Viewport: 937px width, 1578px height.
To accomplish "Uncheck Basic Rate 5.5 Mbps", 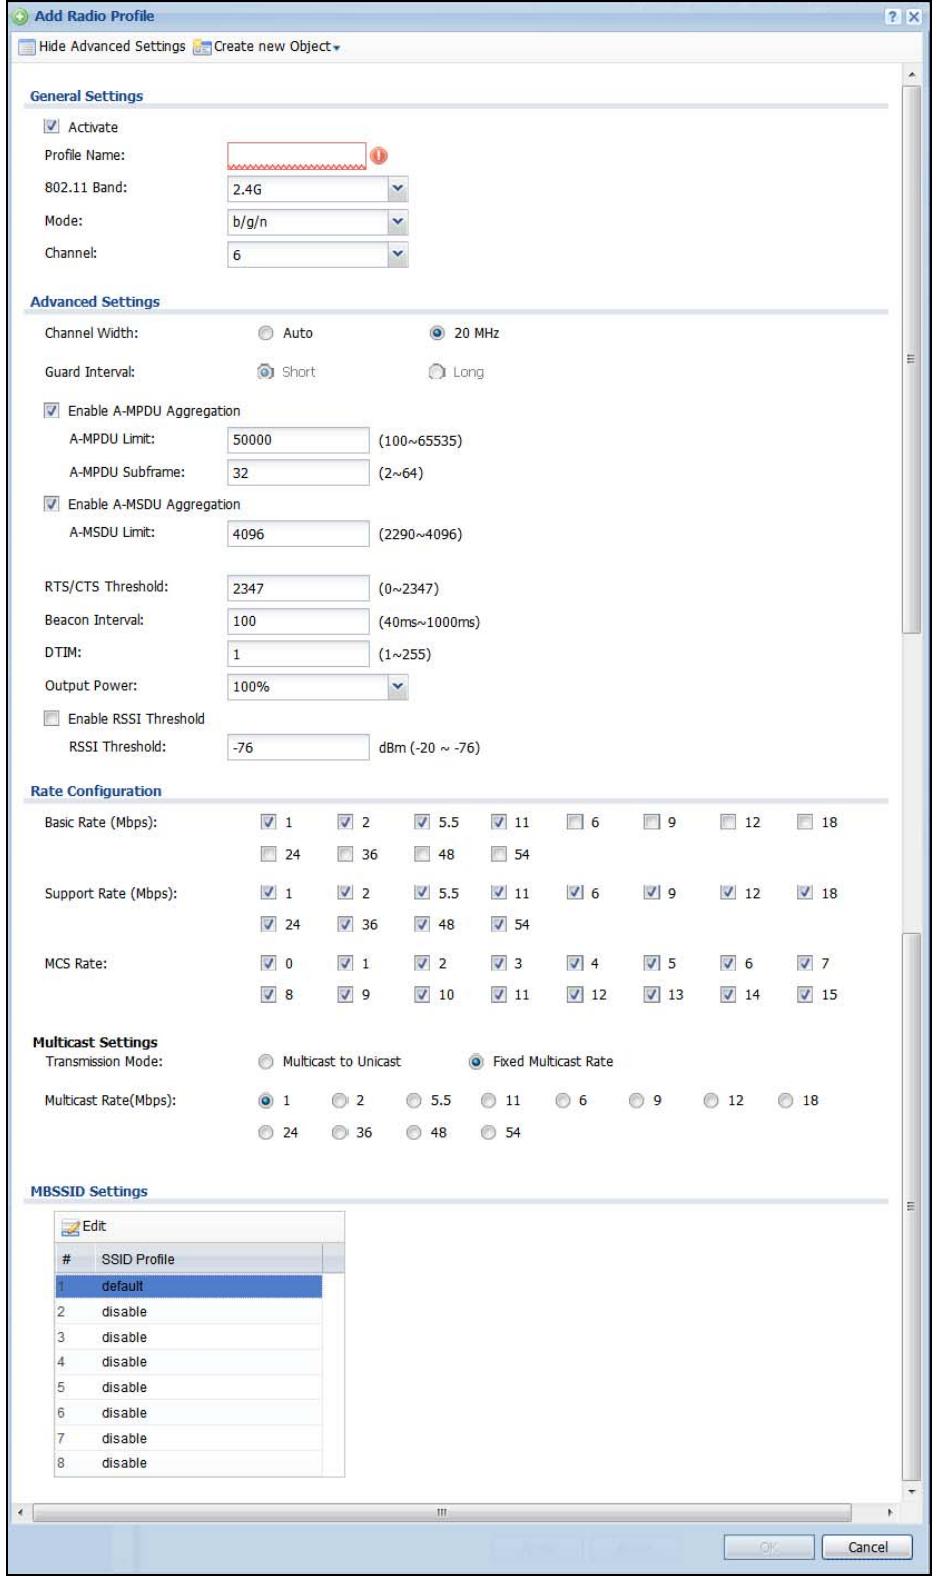I will tap(422, 822).
